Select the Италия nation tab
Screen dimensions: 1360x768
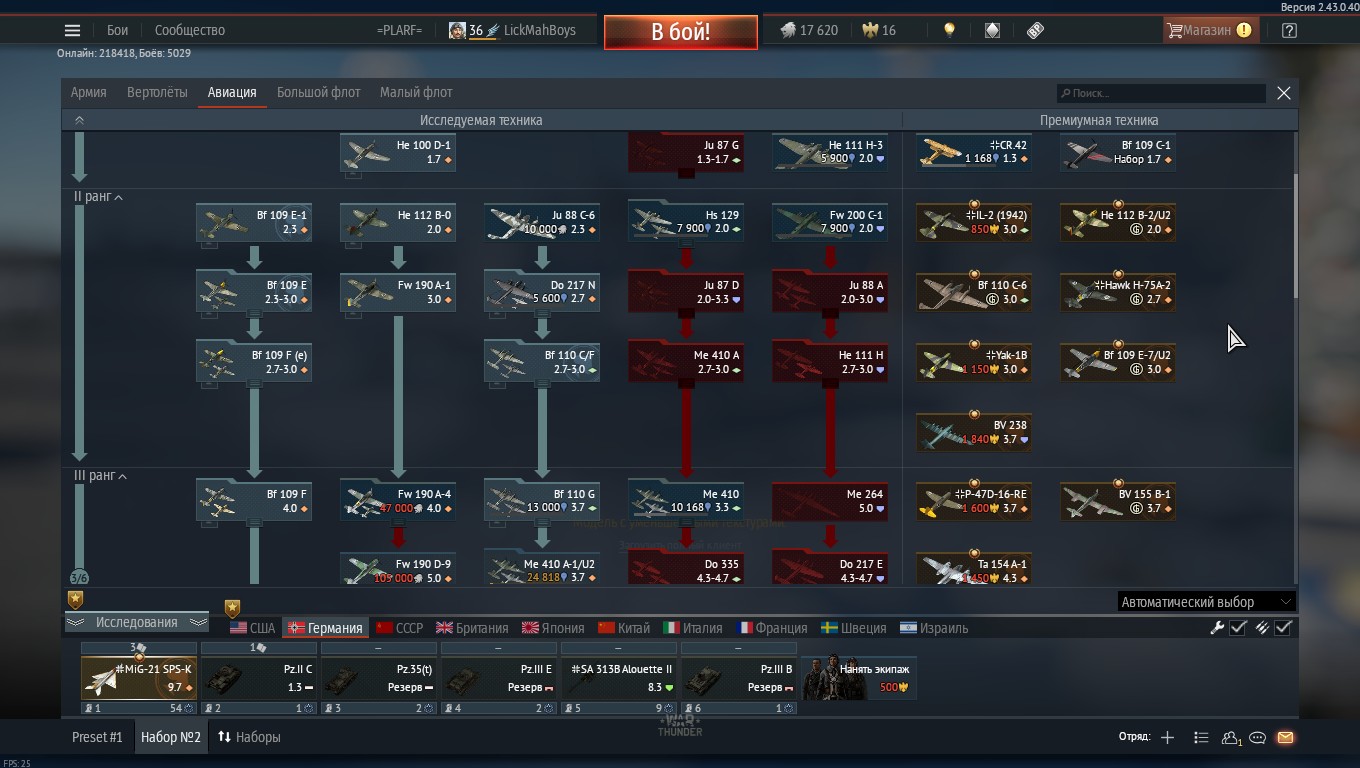coord(692,628)
